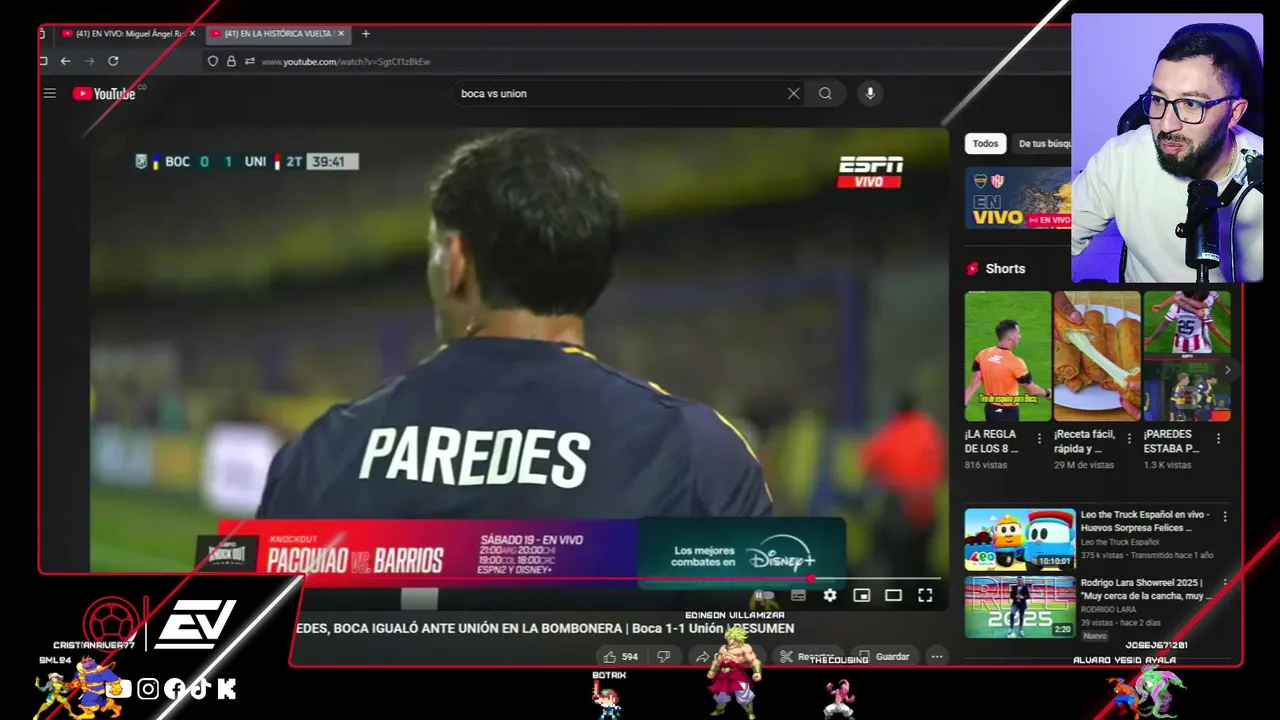
Task: Switch to theater mode
Action: [893, 595]
